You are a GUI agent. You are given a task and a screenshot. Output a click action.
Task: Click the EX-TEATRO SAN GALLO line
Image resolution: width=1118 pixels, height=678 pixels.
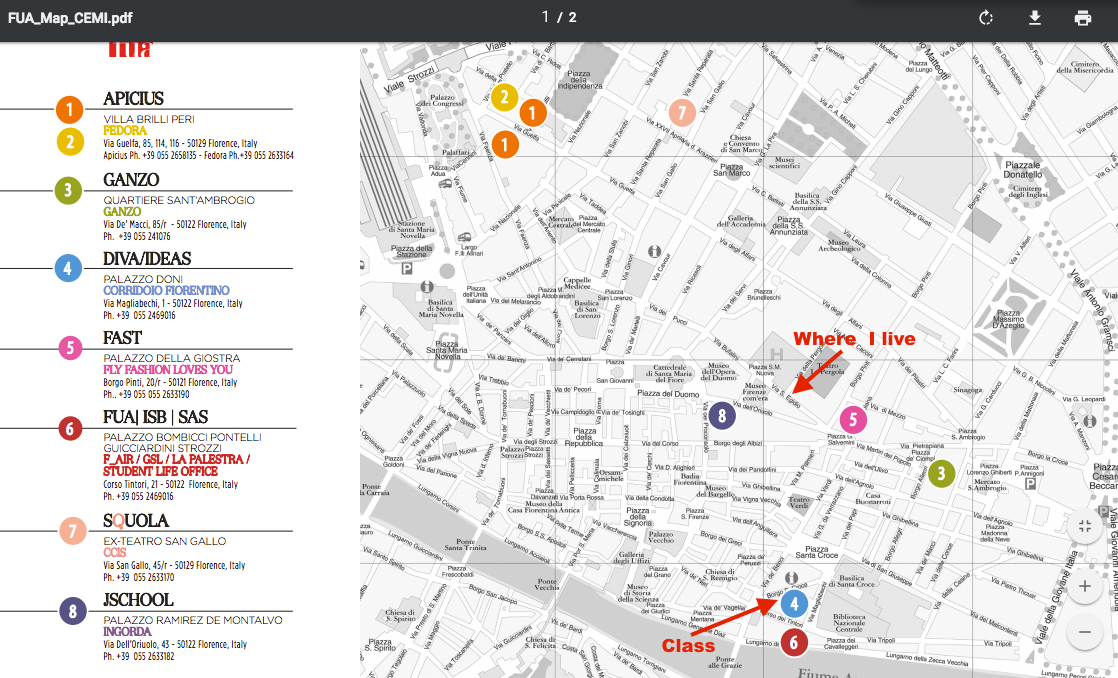[x=164, y=541]
